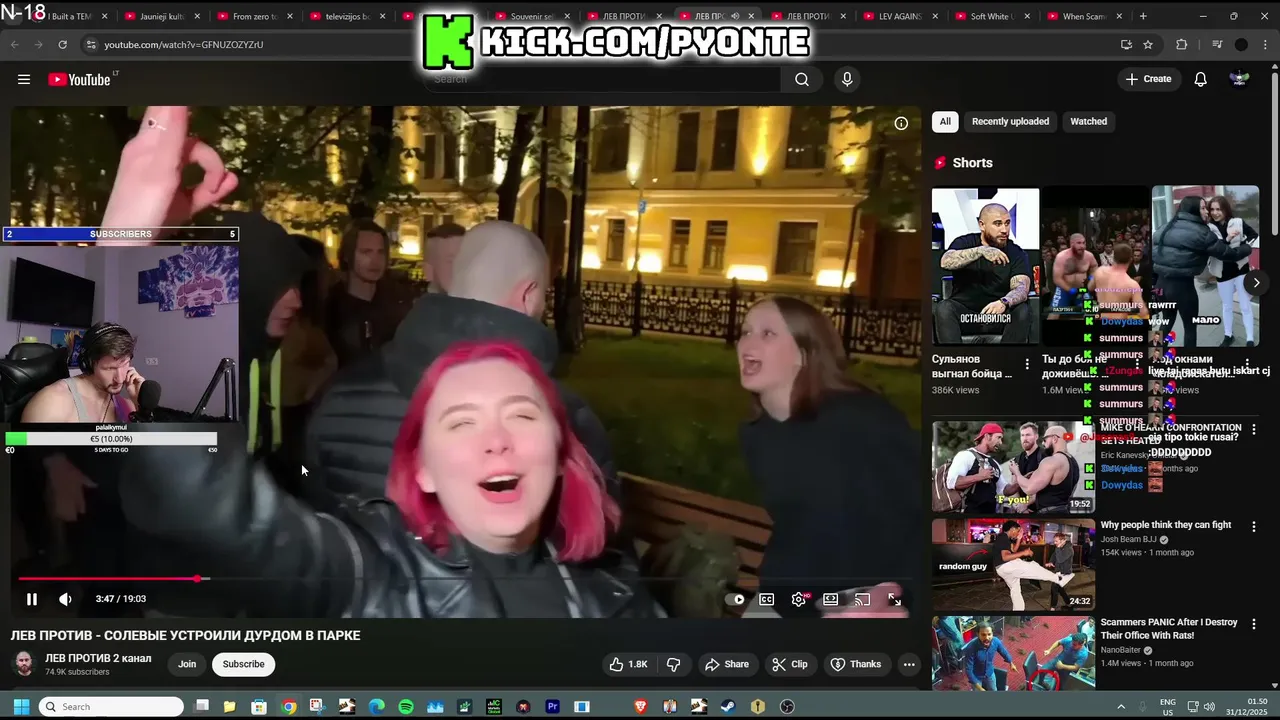Open the player settings gear
Image resolution: width=1280 pixels, height=720 pixels.
click(x=798, y=600)
